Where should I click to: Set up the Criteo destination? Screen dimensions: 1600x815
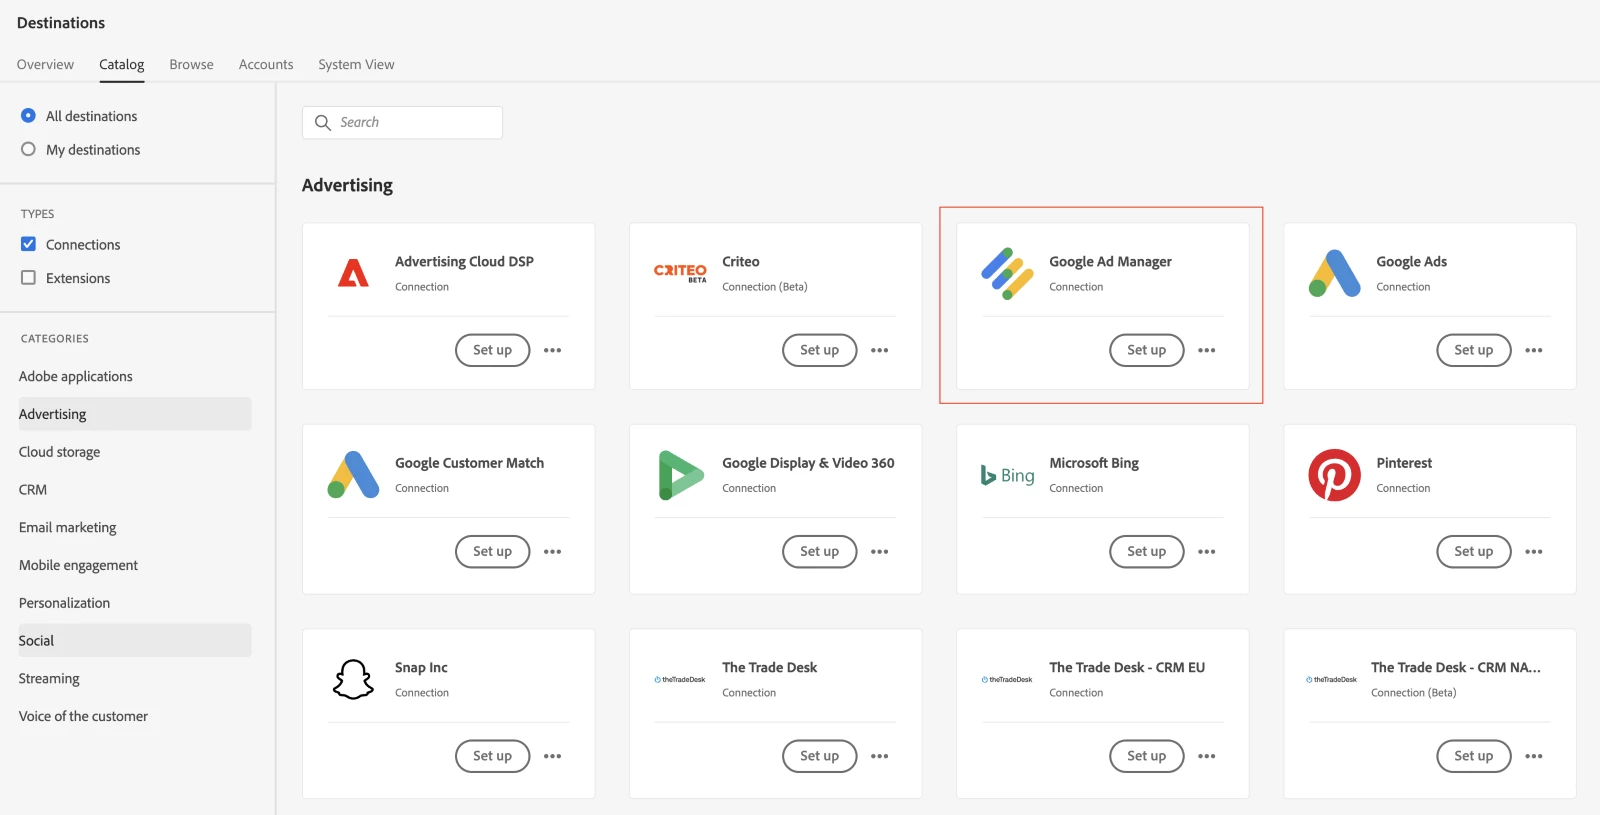coord(819,350)
